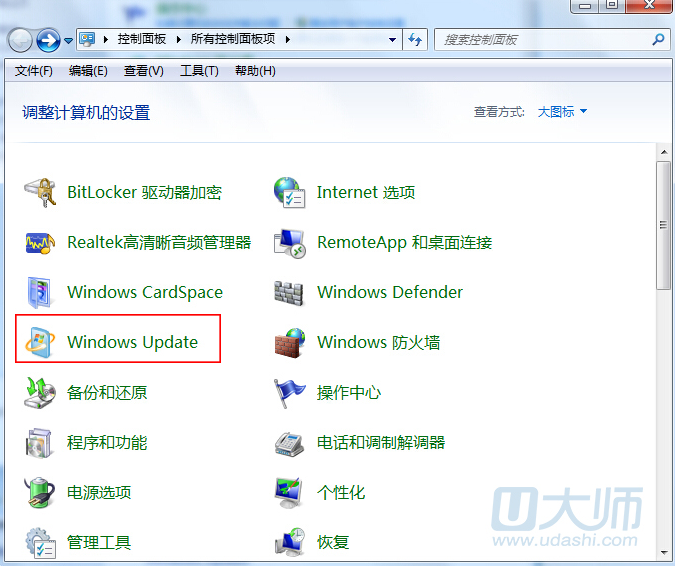Open Backup and Restore icon

point(39,392)
